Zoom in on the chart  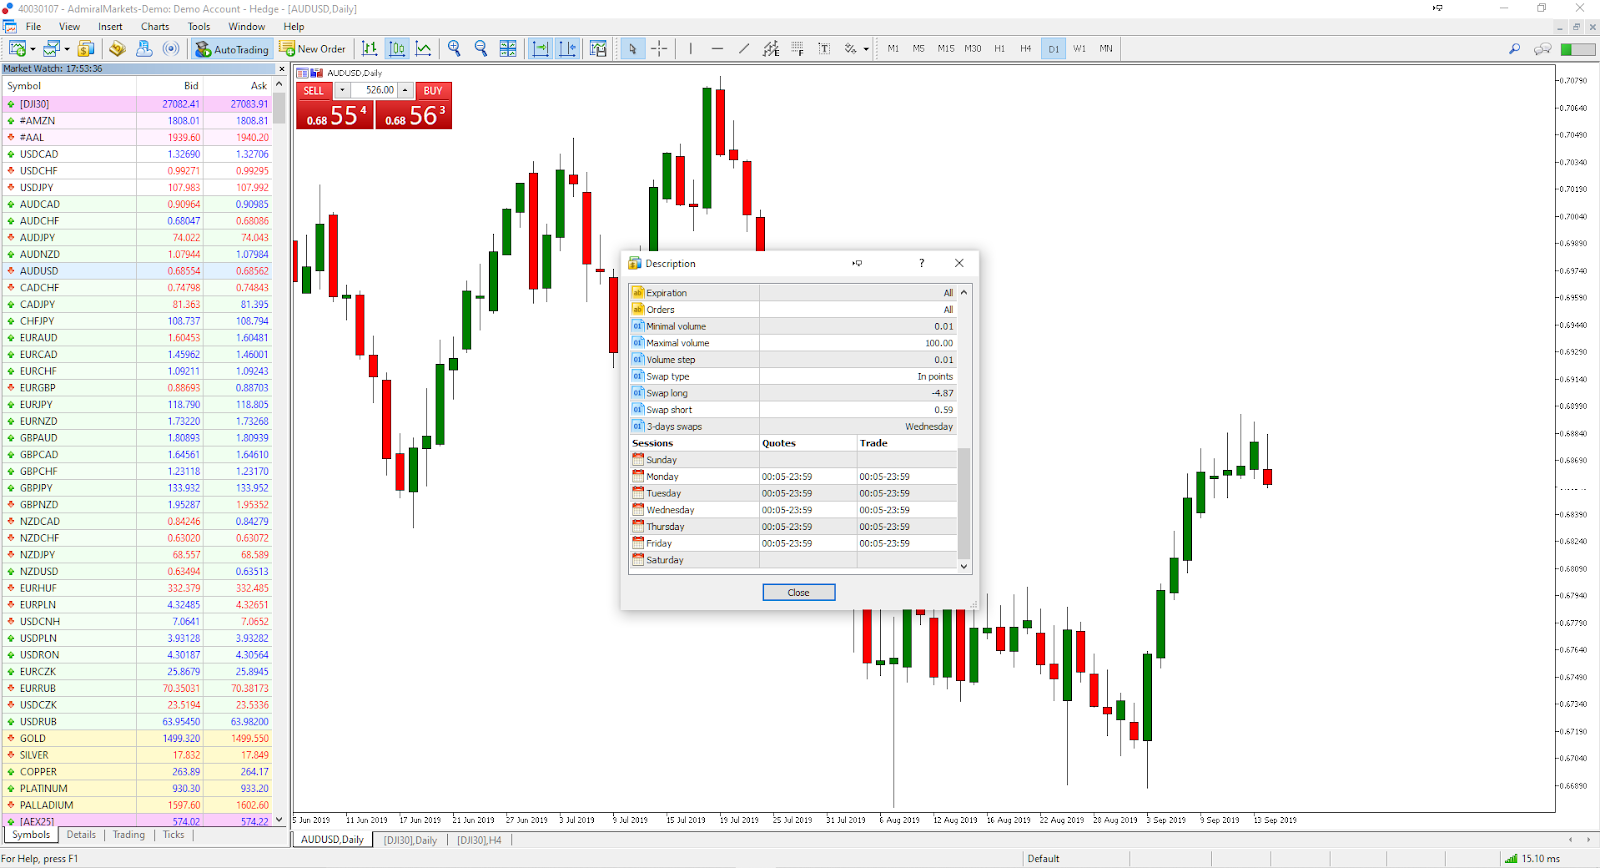(x=454, y=48)
